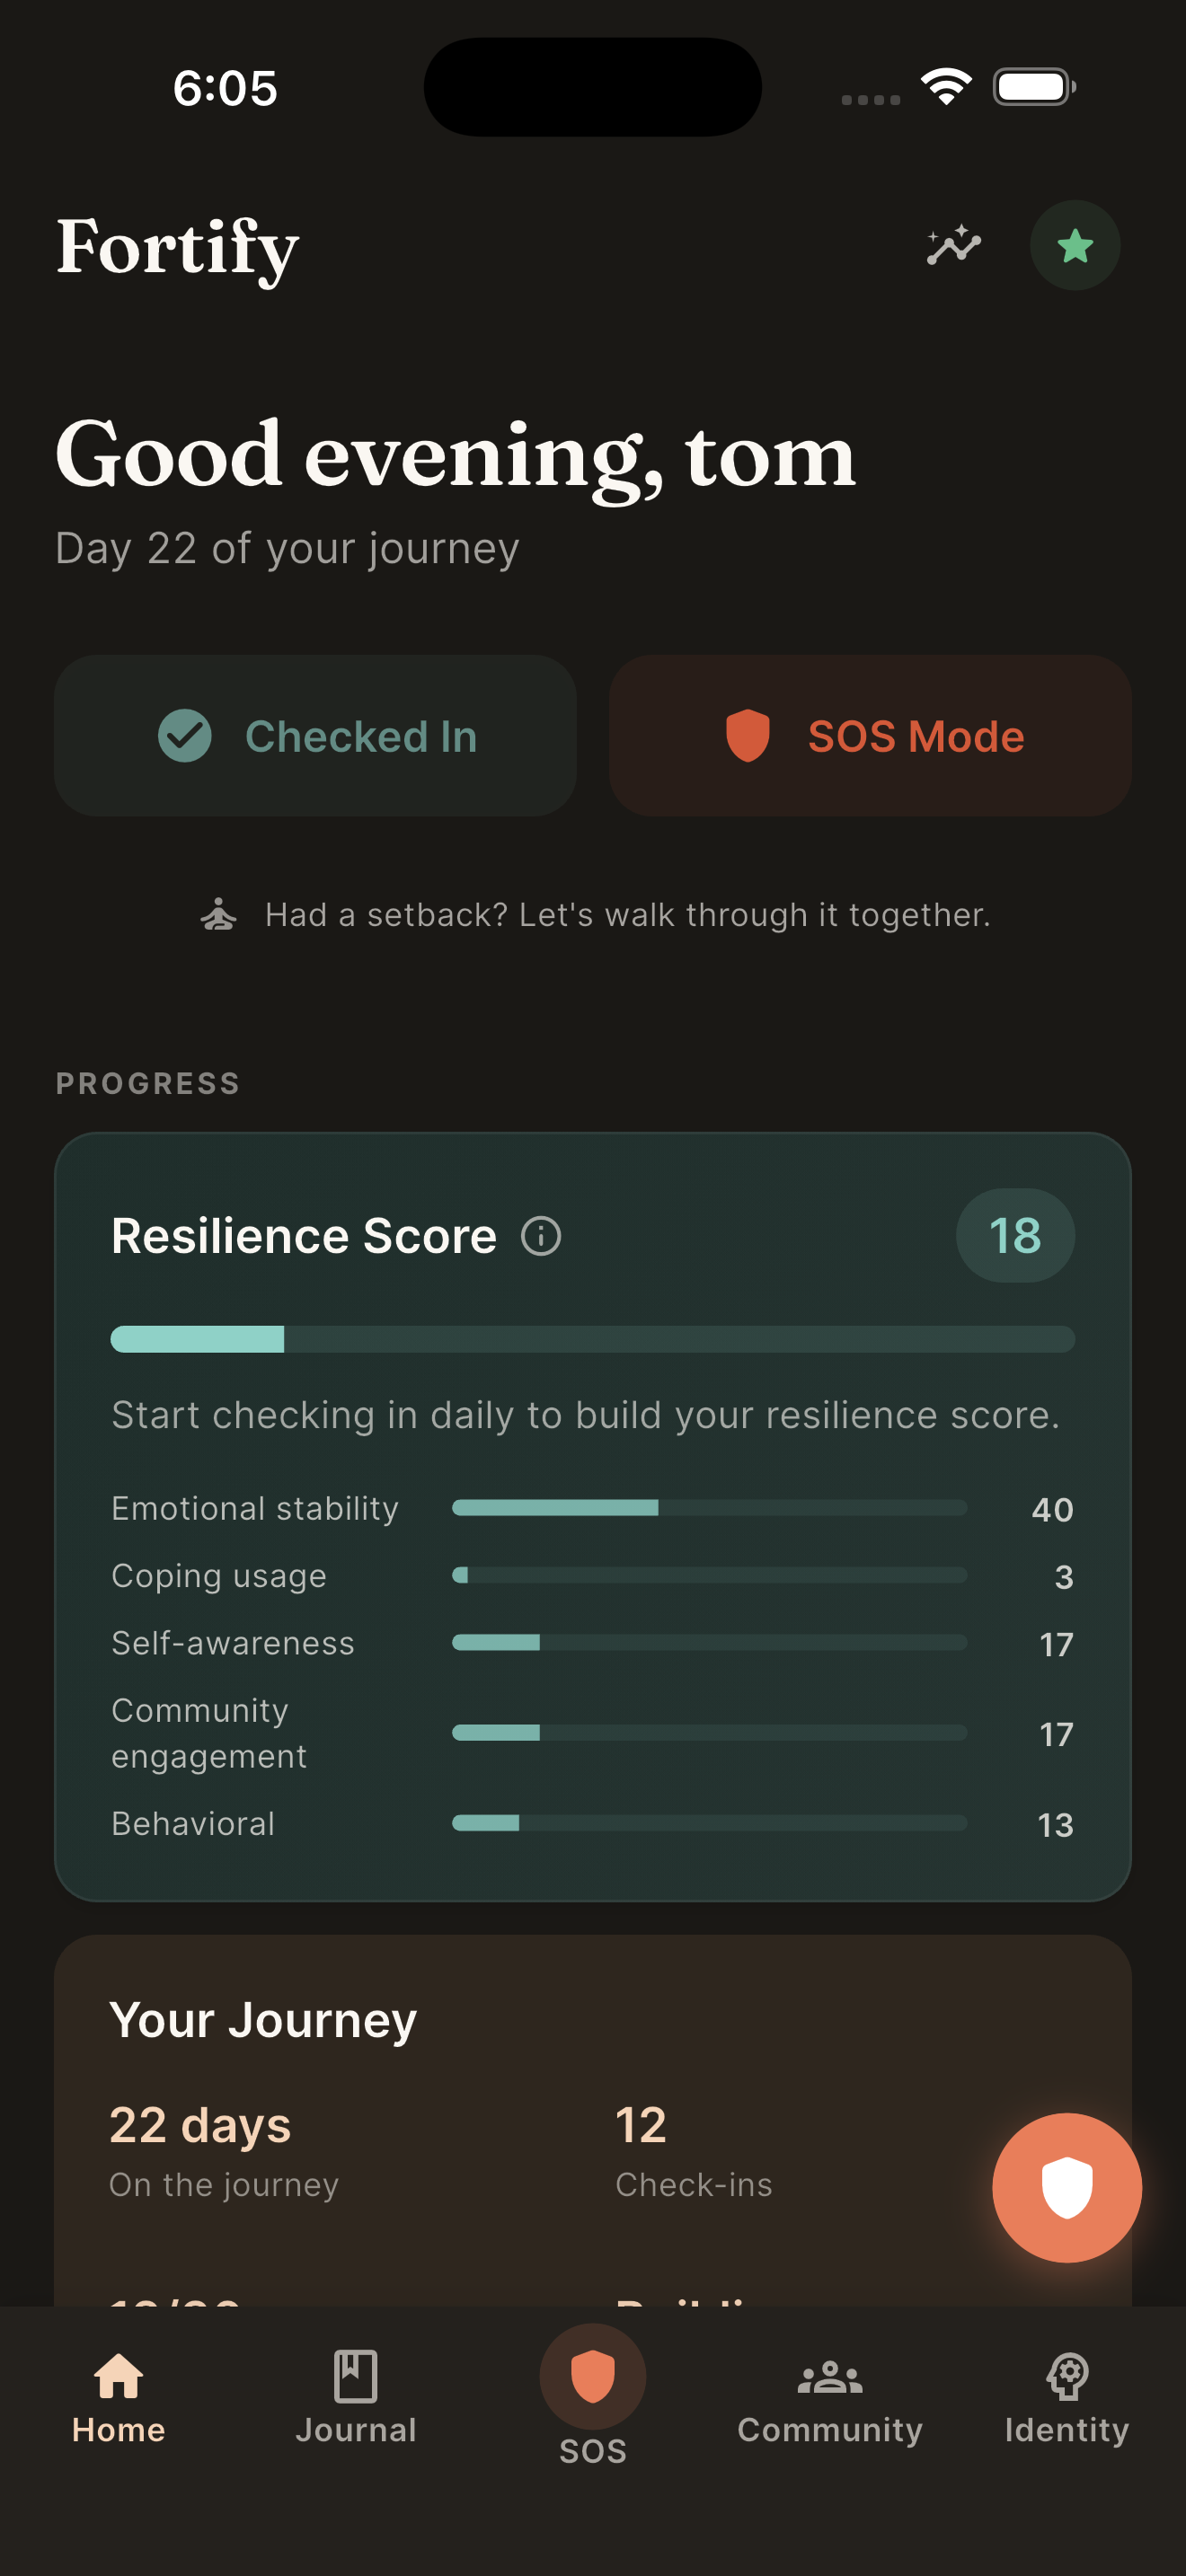Tap the Resilience Score 18 badge
This screenshot has height=2576, width=1186.
tap(1015, 1236)
